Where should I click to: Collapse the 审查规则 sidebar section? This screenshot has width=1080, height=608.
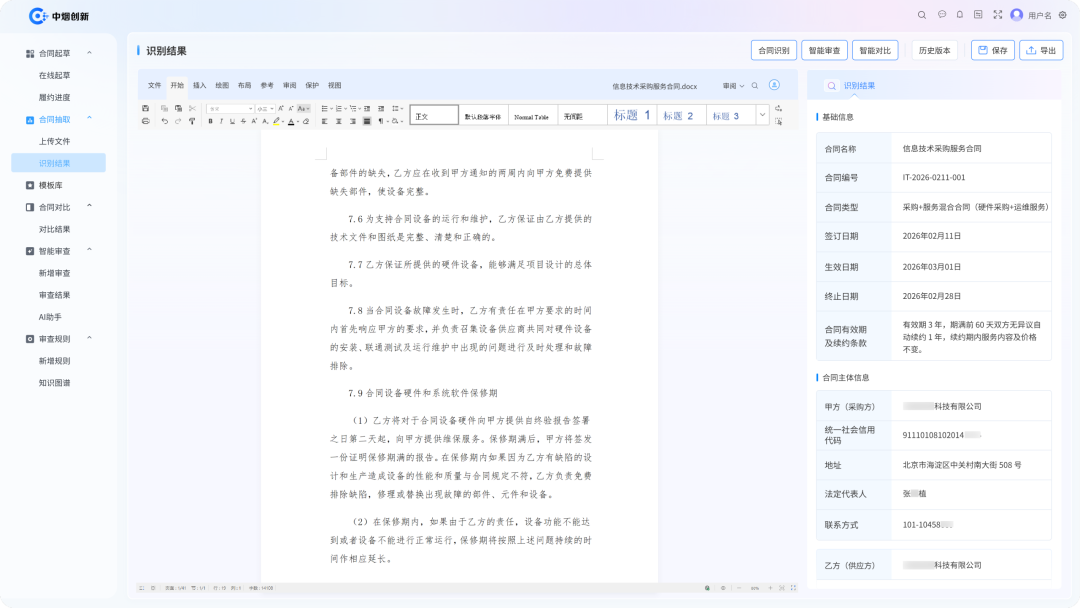90,338
